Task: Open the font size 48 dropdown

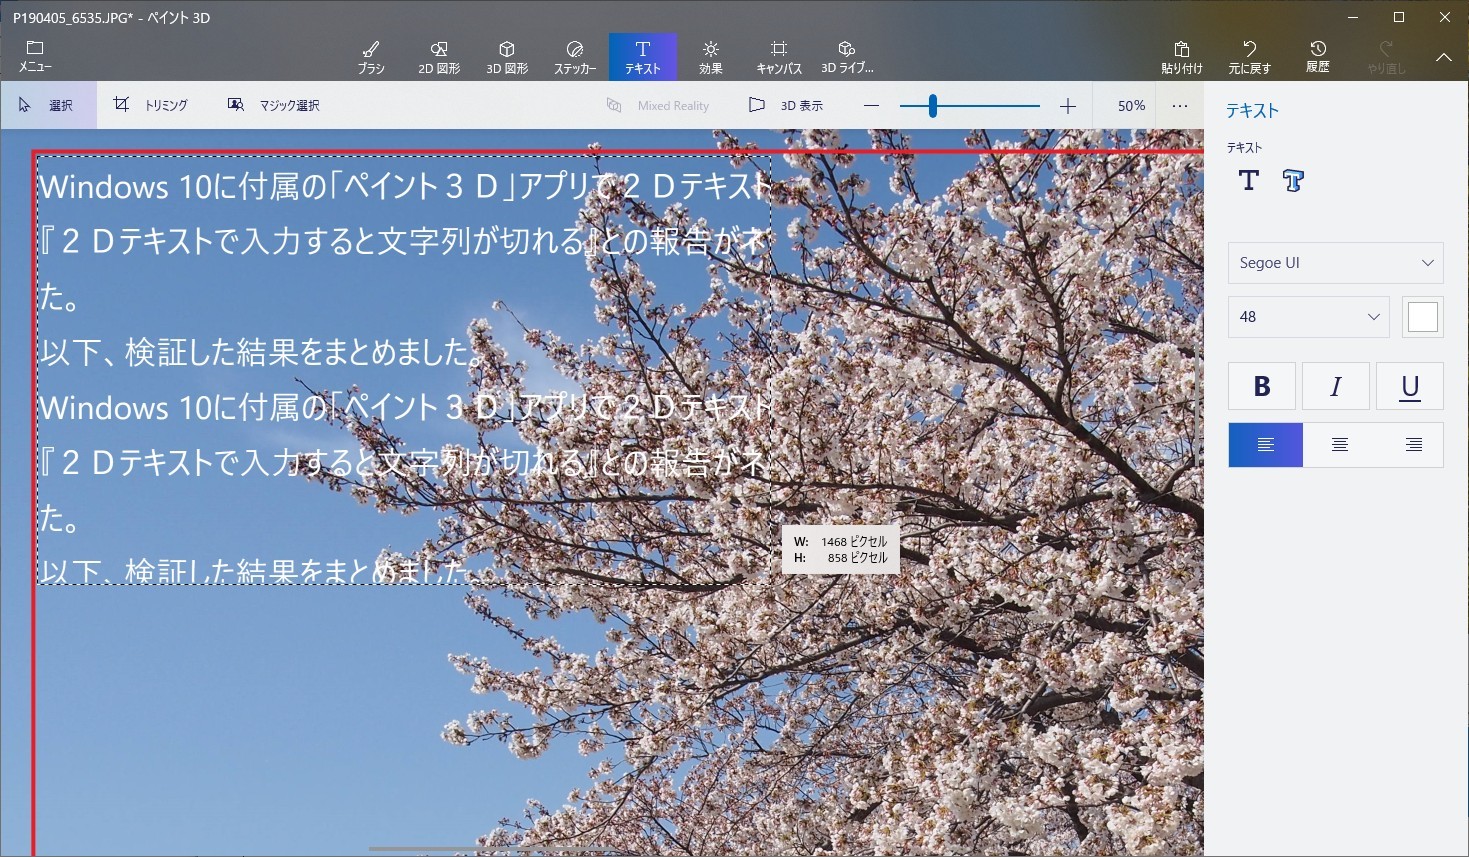Action: point(1308,317)
